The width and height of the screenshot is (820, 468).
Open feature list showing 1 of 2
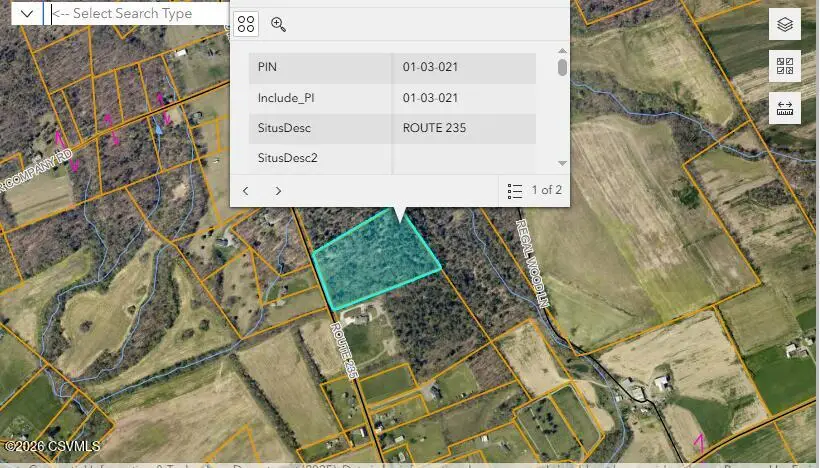click(x=534, y=190)
